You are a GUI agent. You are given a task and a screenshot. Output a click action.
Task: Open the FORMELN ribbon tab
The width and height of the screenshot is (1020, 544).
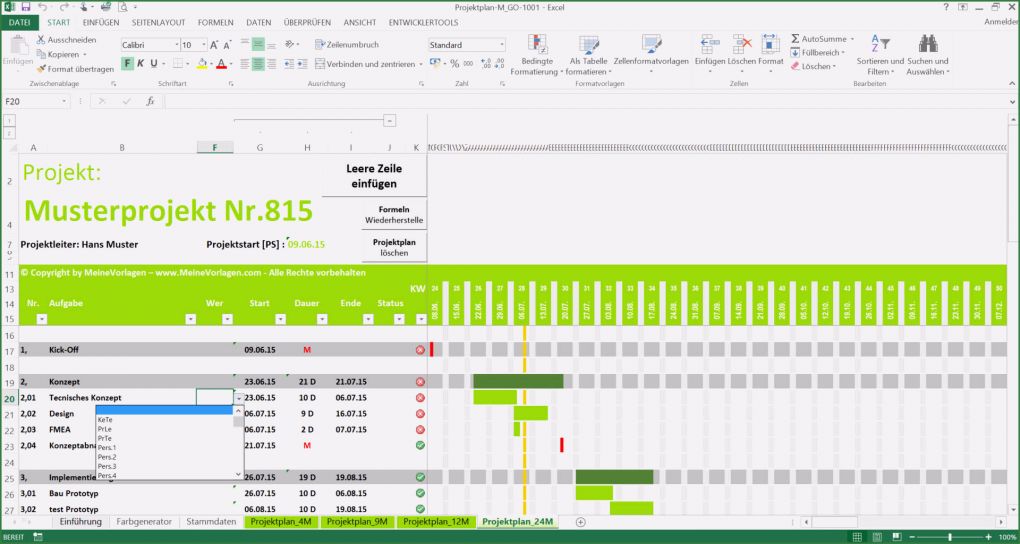point(215,22)
